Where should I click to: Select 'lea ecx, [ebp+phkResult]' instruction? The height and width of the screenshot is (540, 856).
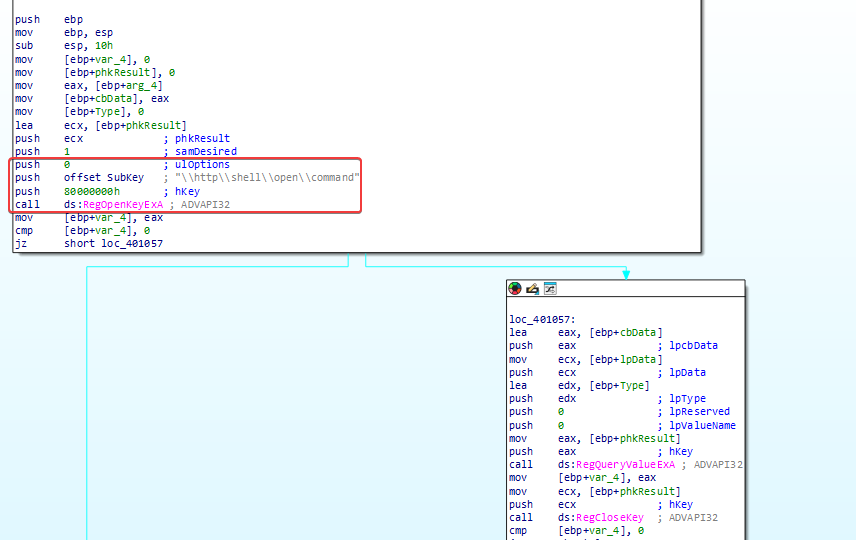(x=101, y=125)
